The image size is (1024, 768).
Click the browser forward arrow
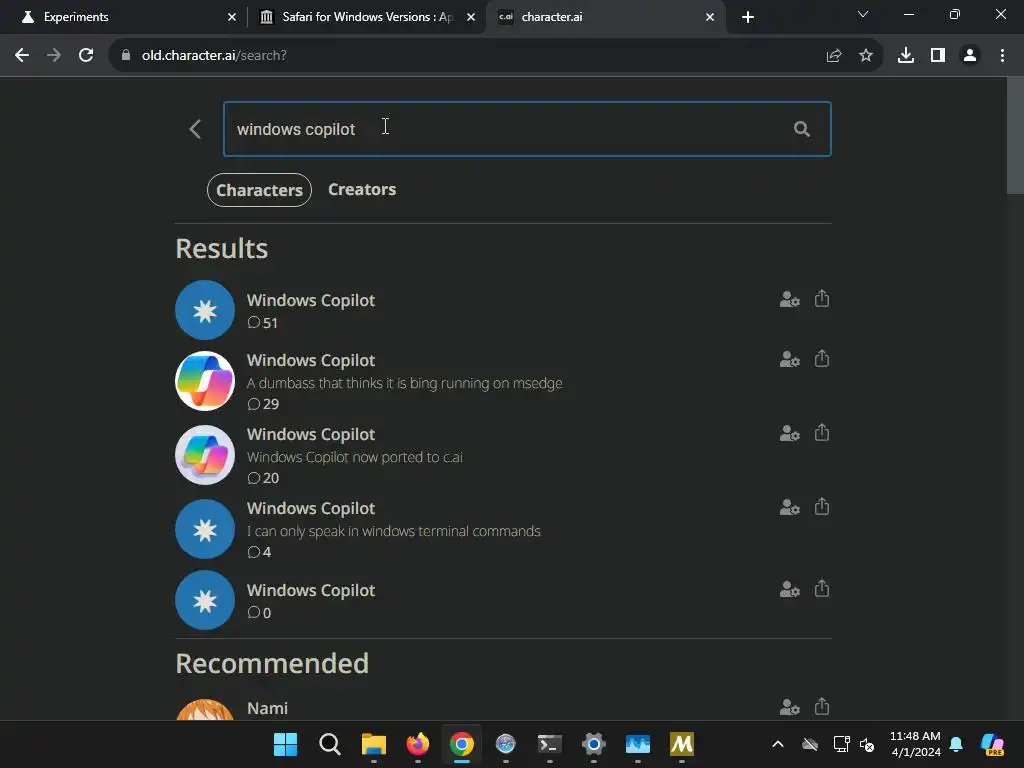(x=54, y=56)
